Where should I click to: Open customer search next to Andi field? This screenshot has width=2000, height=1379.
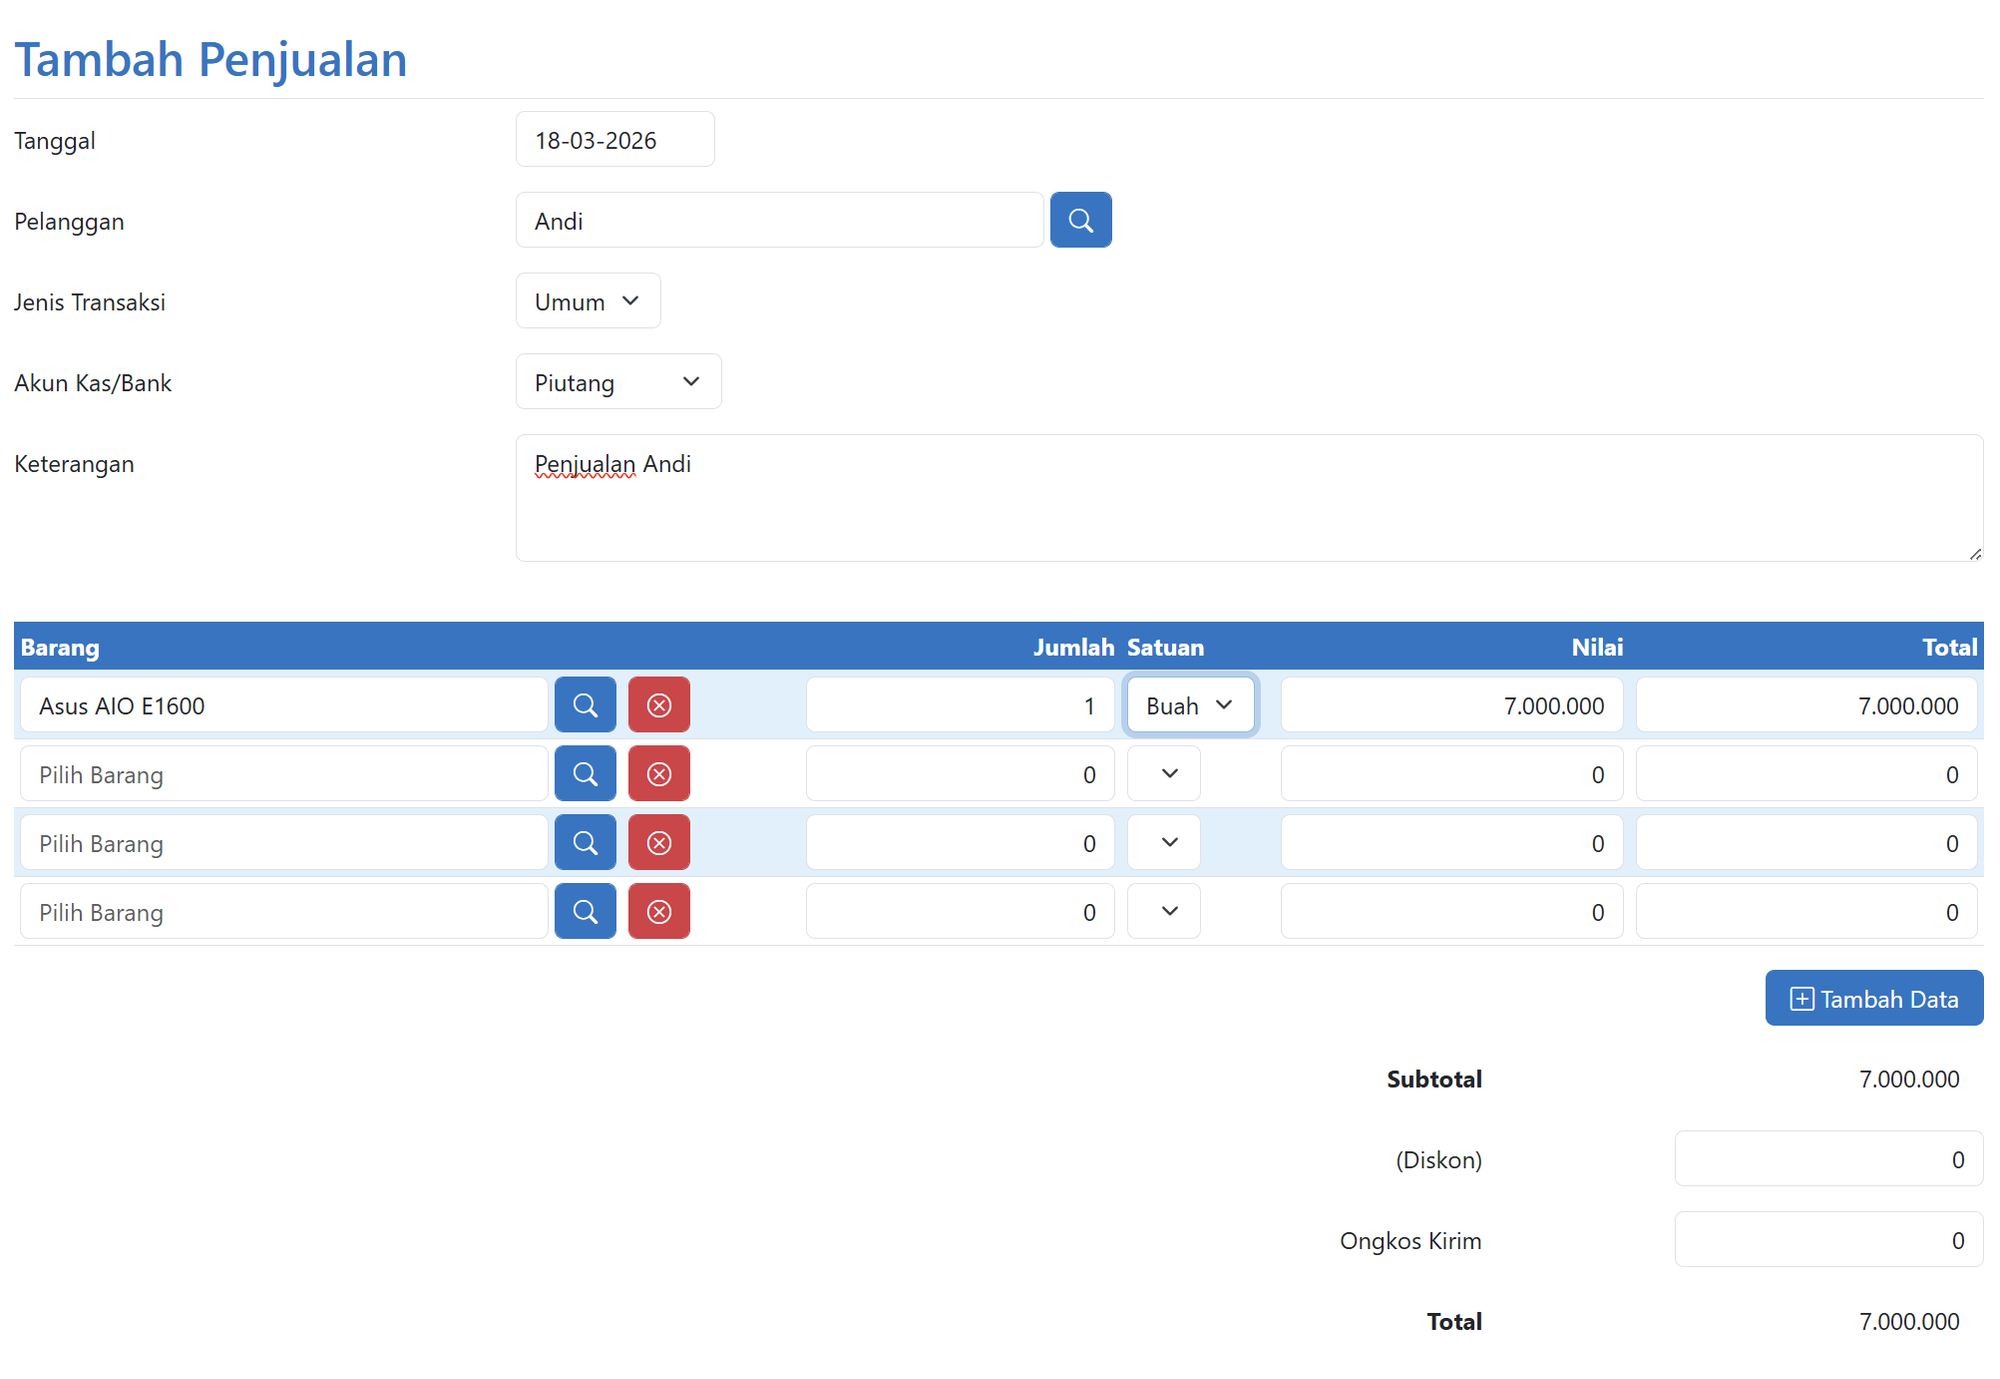click(1080, 220)
